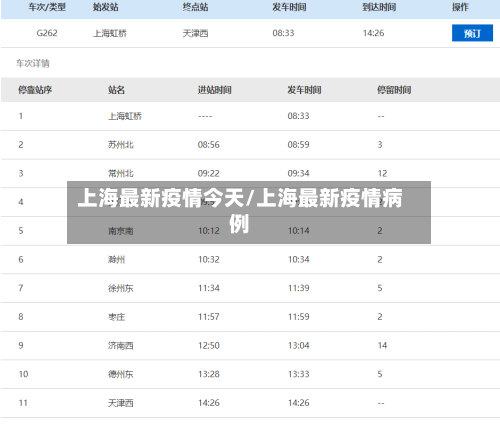Click 14:26 under the 到达时间 column
Viewport: 500px width, 425px height.
pos(373,33)
